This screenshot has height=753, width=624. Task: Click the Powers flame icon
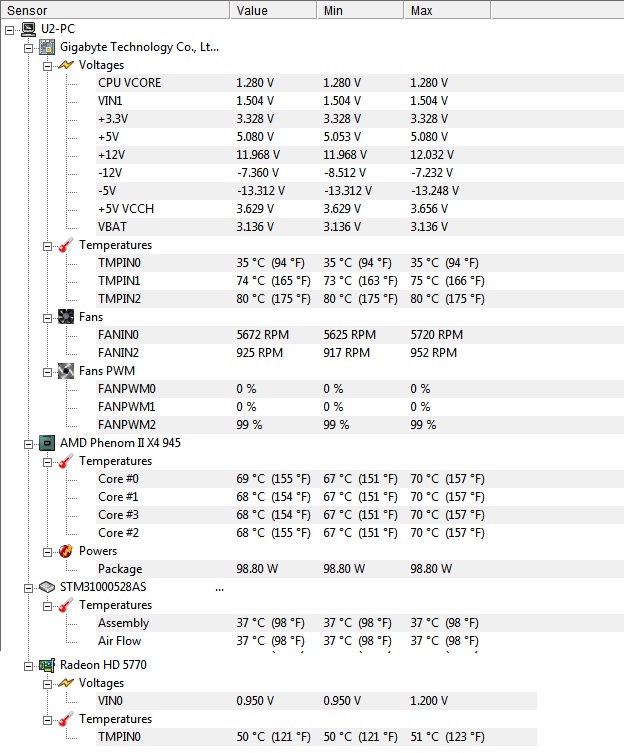click(66, 551)
